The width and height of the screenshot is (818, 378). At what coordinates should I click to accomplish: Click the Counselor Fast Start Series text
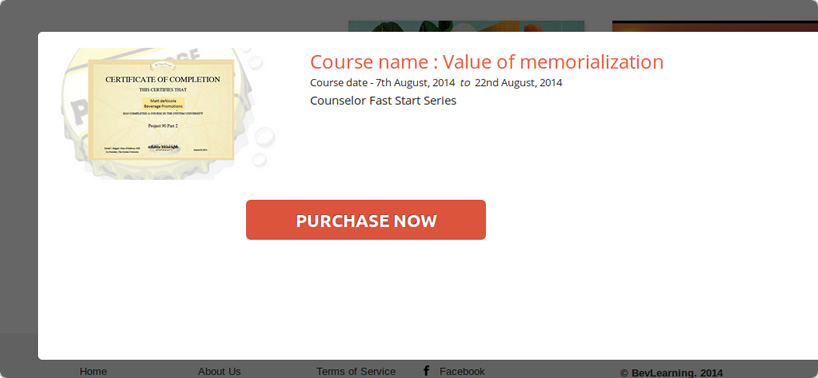383,101
